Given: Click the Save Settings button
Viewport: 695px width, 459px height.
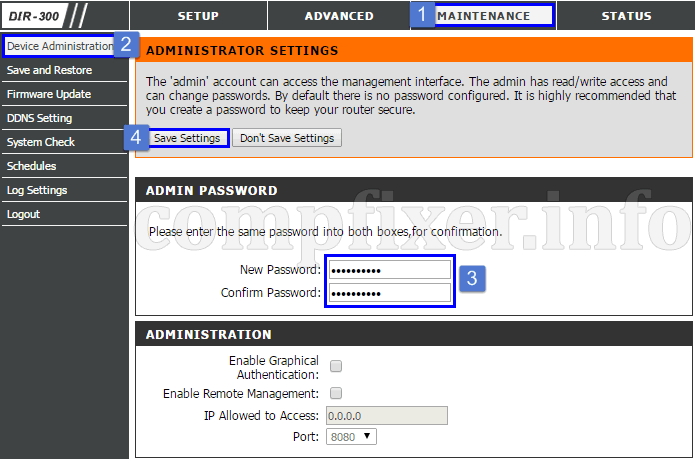Looking at the screenshot, I should tap(187, 138).
